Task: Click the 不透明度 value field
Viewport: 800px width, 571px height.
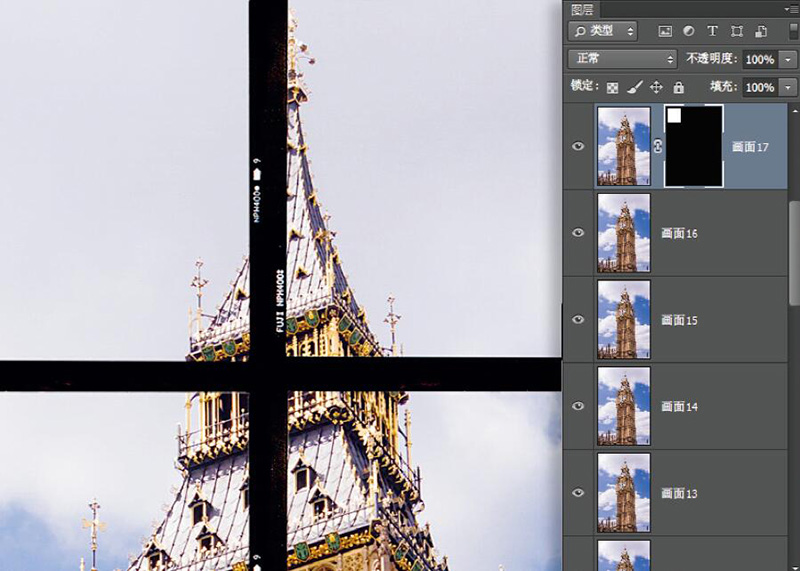Action: (x=760, y=59)
